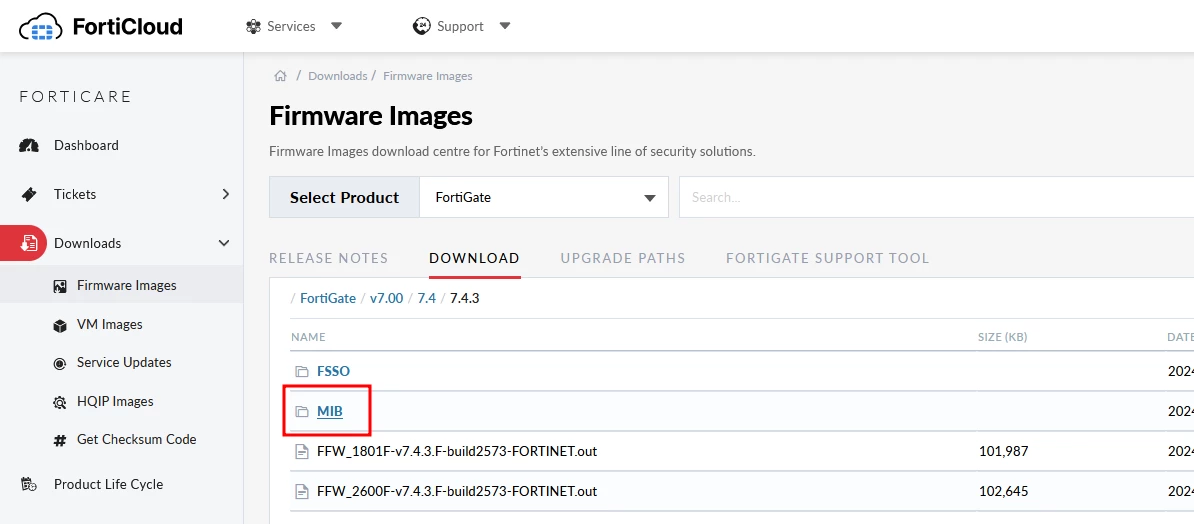Click the Get Checksum Code hash icon
The height and width of the screenshot is (524, 1194).
coord(60,440)
